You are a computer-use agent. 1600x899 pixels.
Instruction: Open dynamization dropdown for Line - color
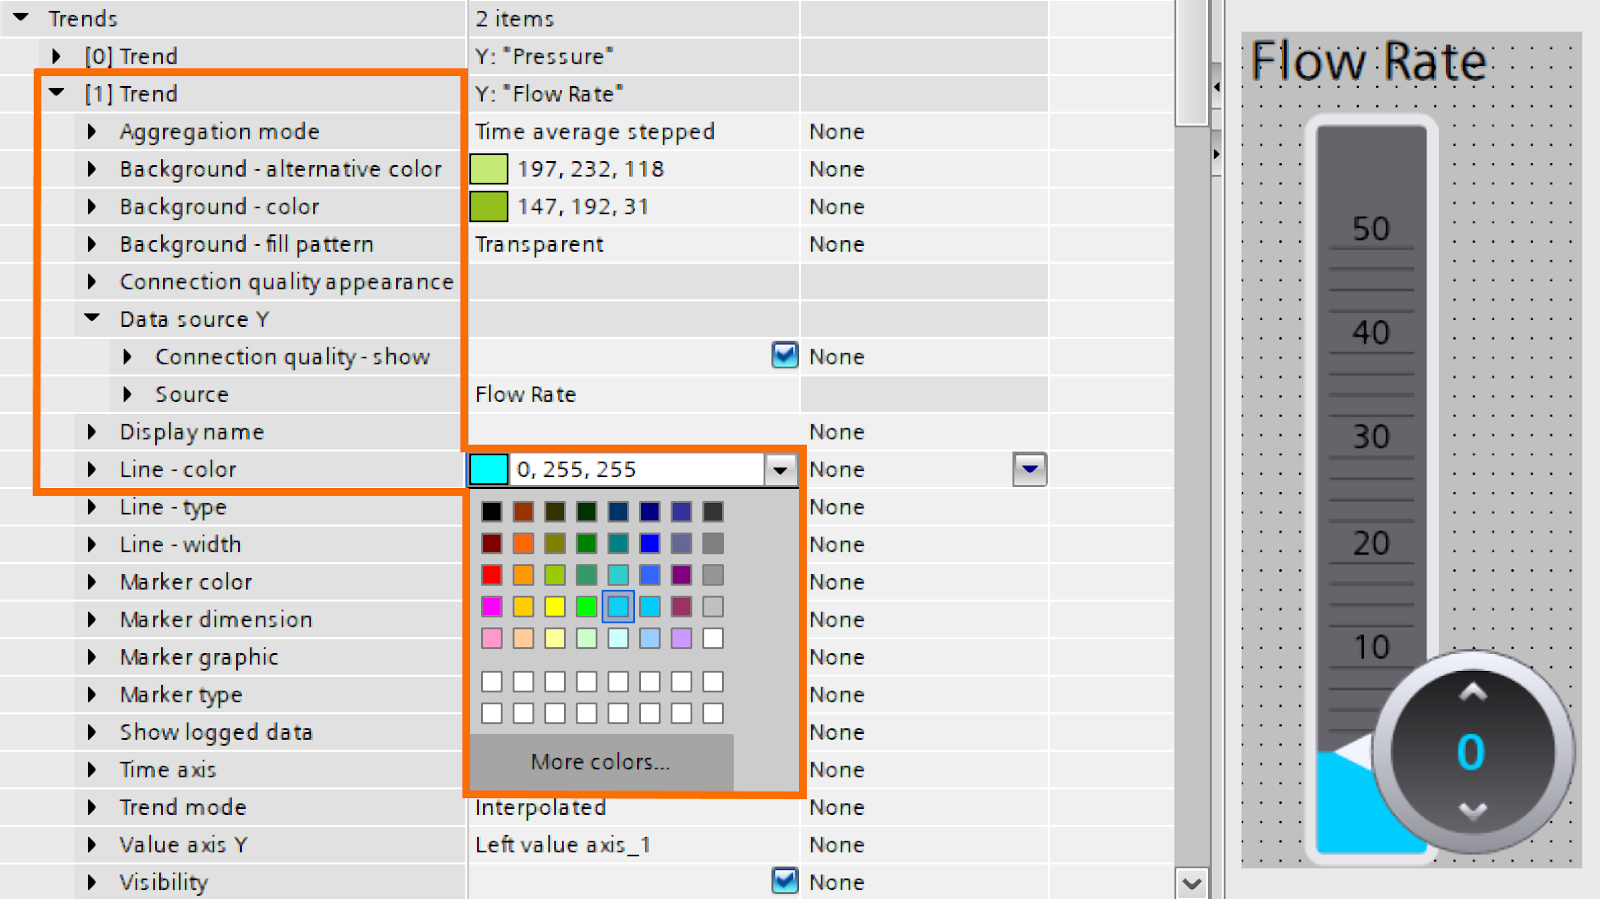point(1029,469)
